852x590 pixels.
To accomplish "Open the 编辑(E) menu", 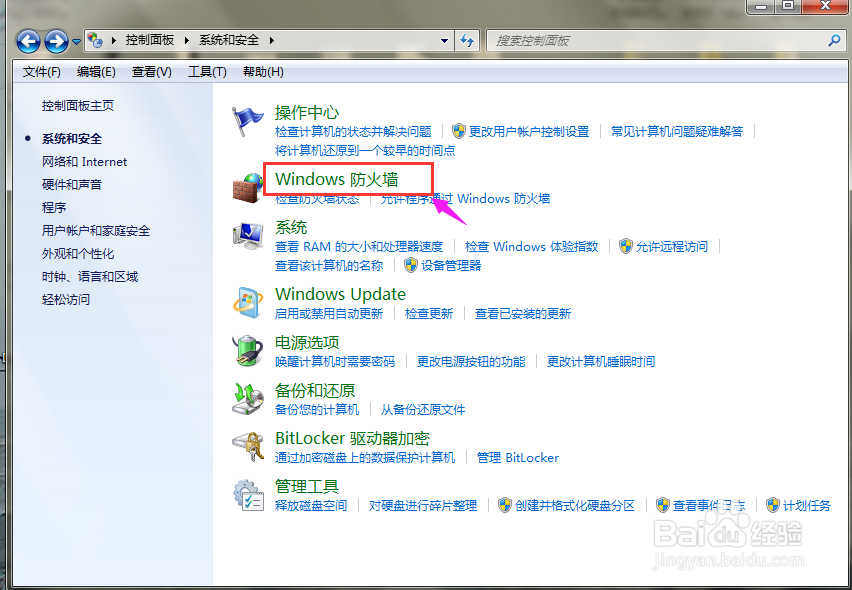I will pos(96,72).
